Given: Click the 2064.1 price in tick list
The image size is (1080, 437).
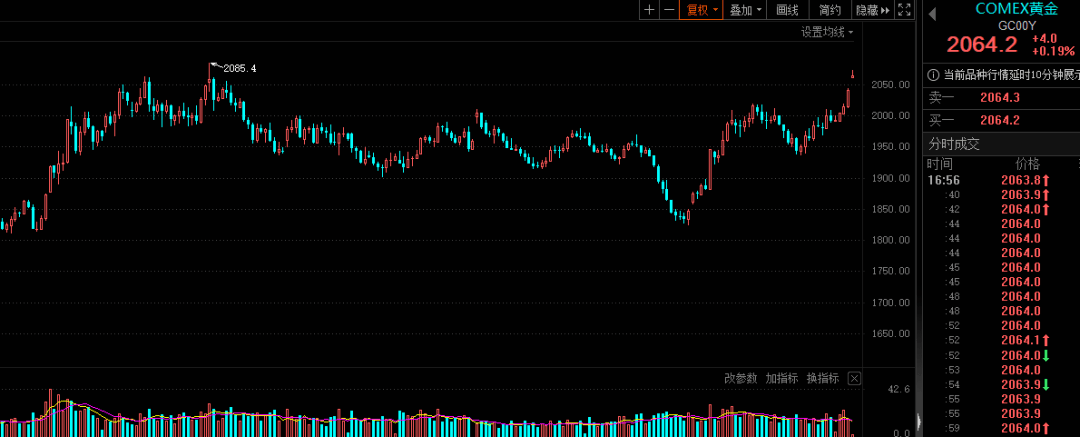Looking at the screenshot, I should (1020, 340).
